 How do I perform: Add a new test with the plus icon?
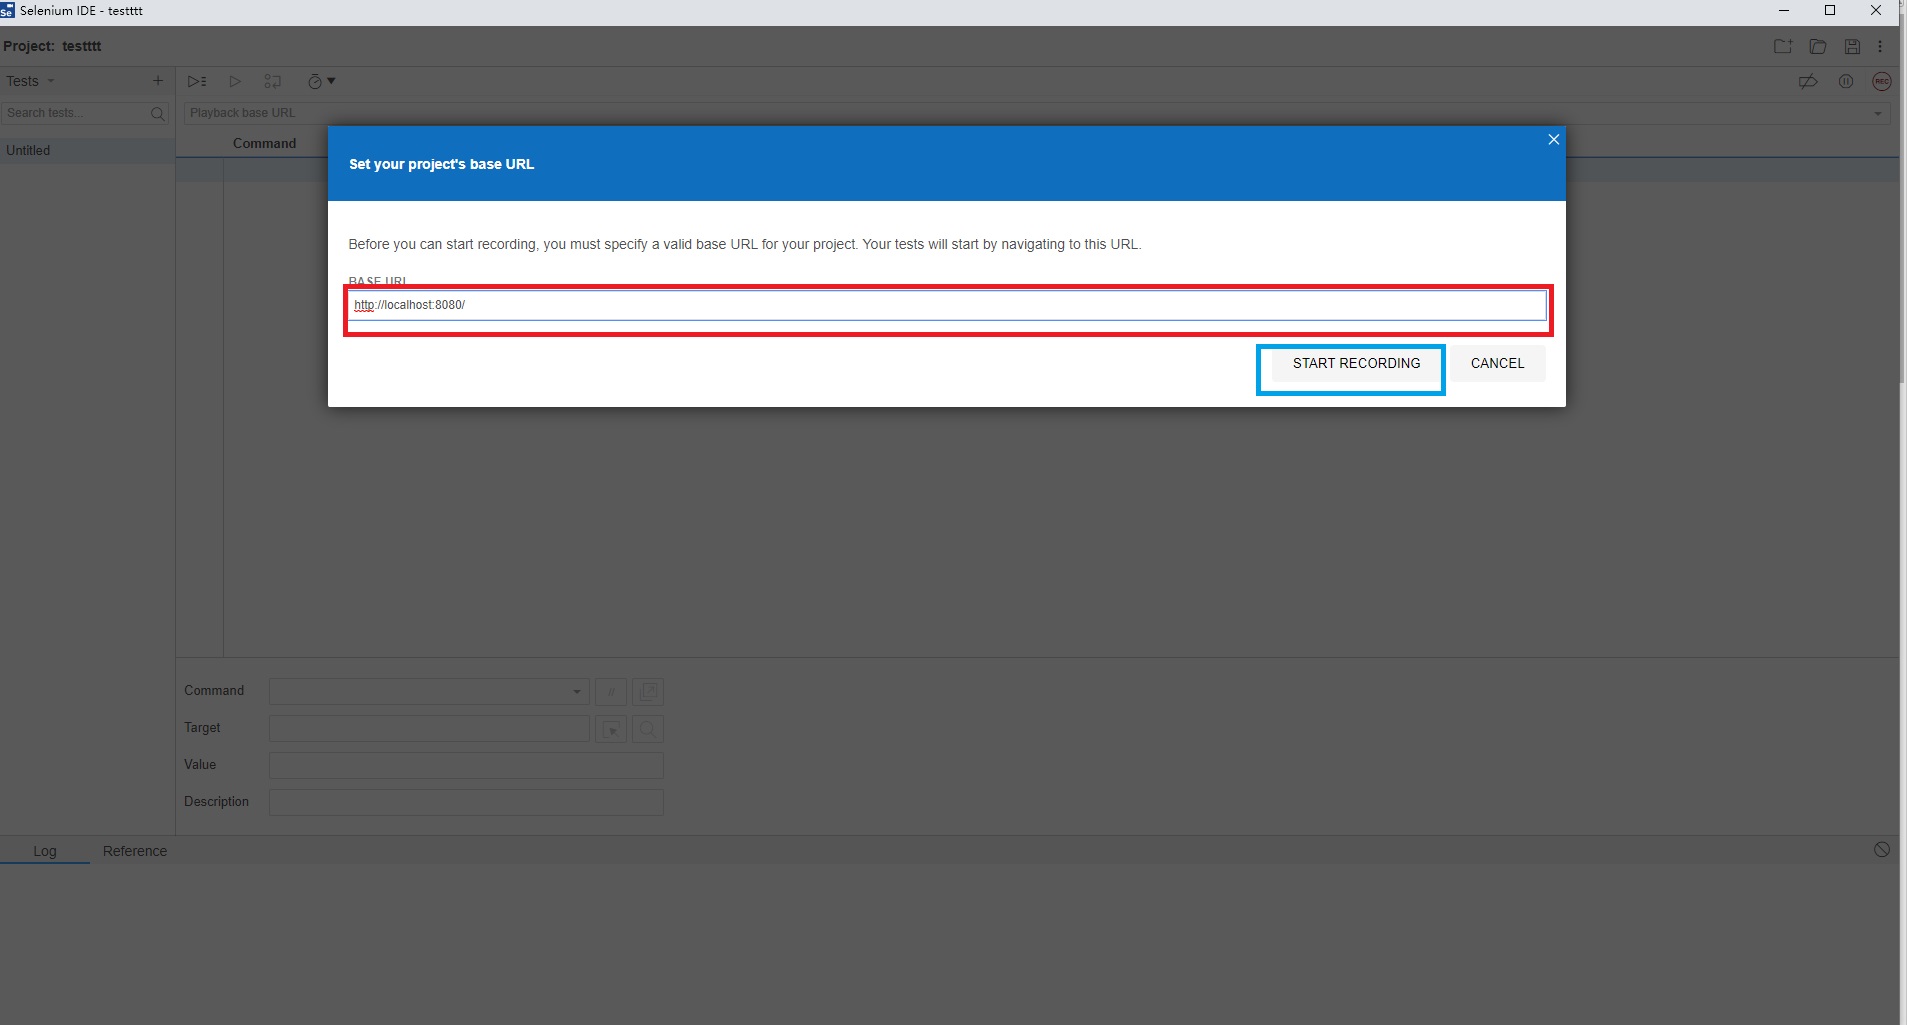157,81
